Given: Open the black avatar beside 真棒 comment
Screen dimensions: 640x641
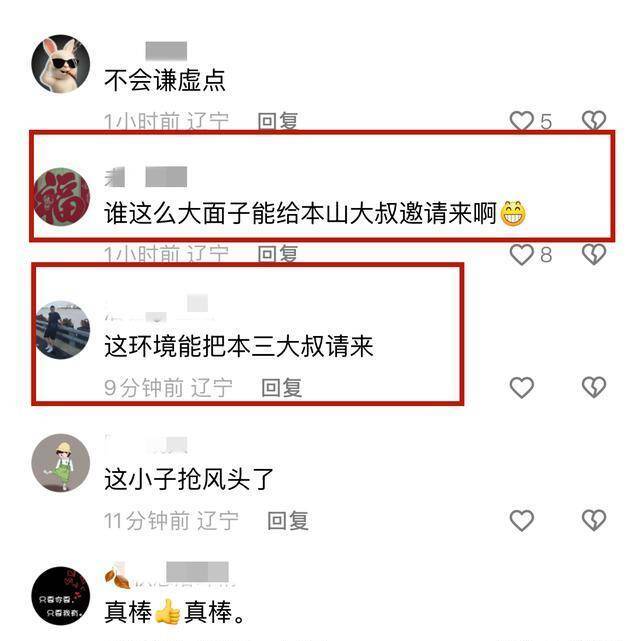Looking at the screenshot, I should click(61, 596).
